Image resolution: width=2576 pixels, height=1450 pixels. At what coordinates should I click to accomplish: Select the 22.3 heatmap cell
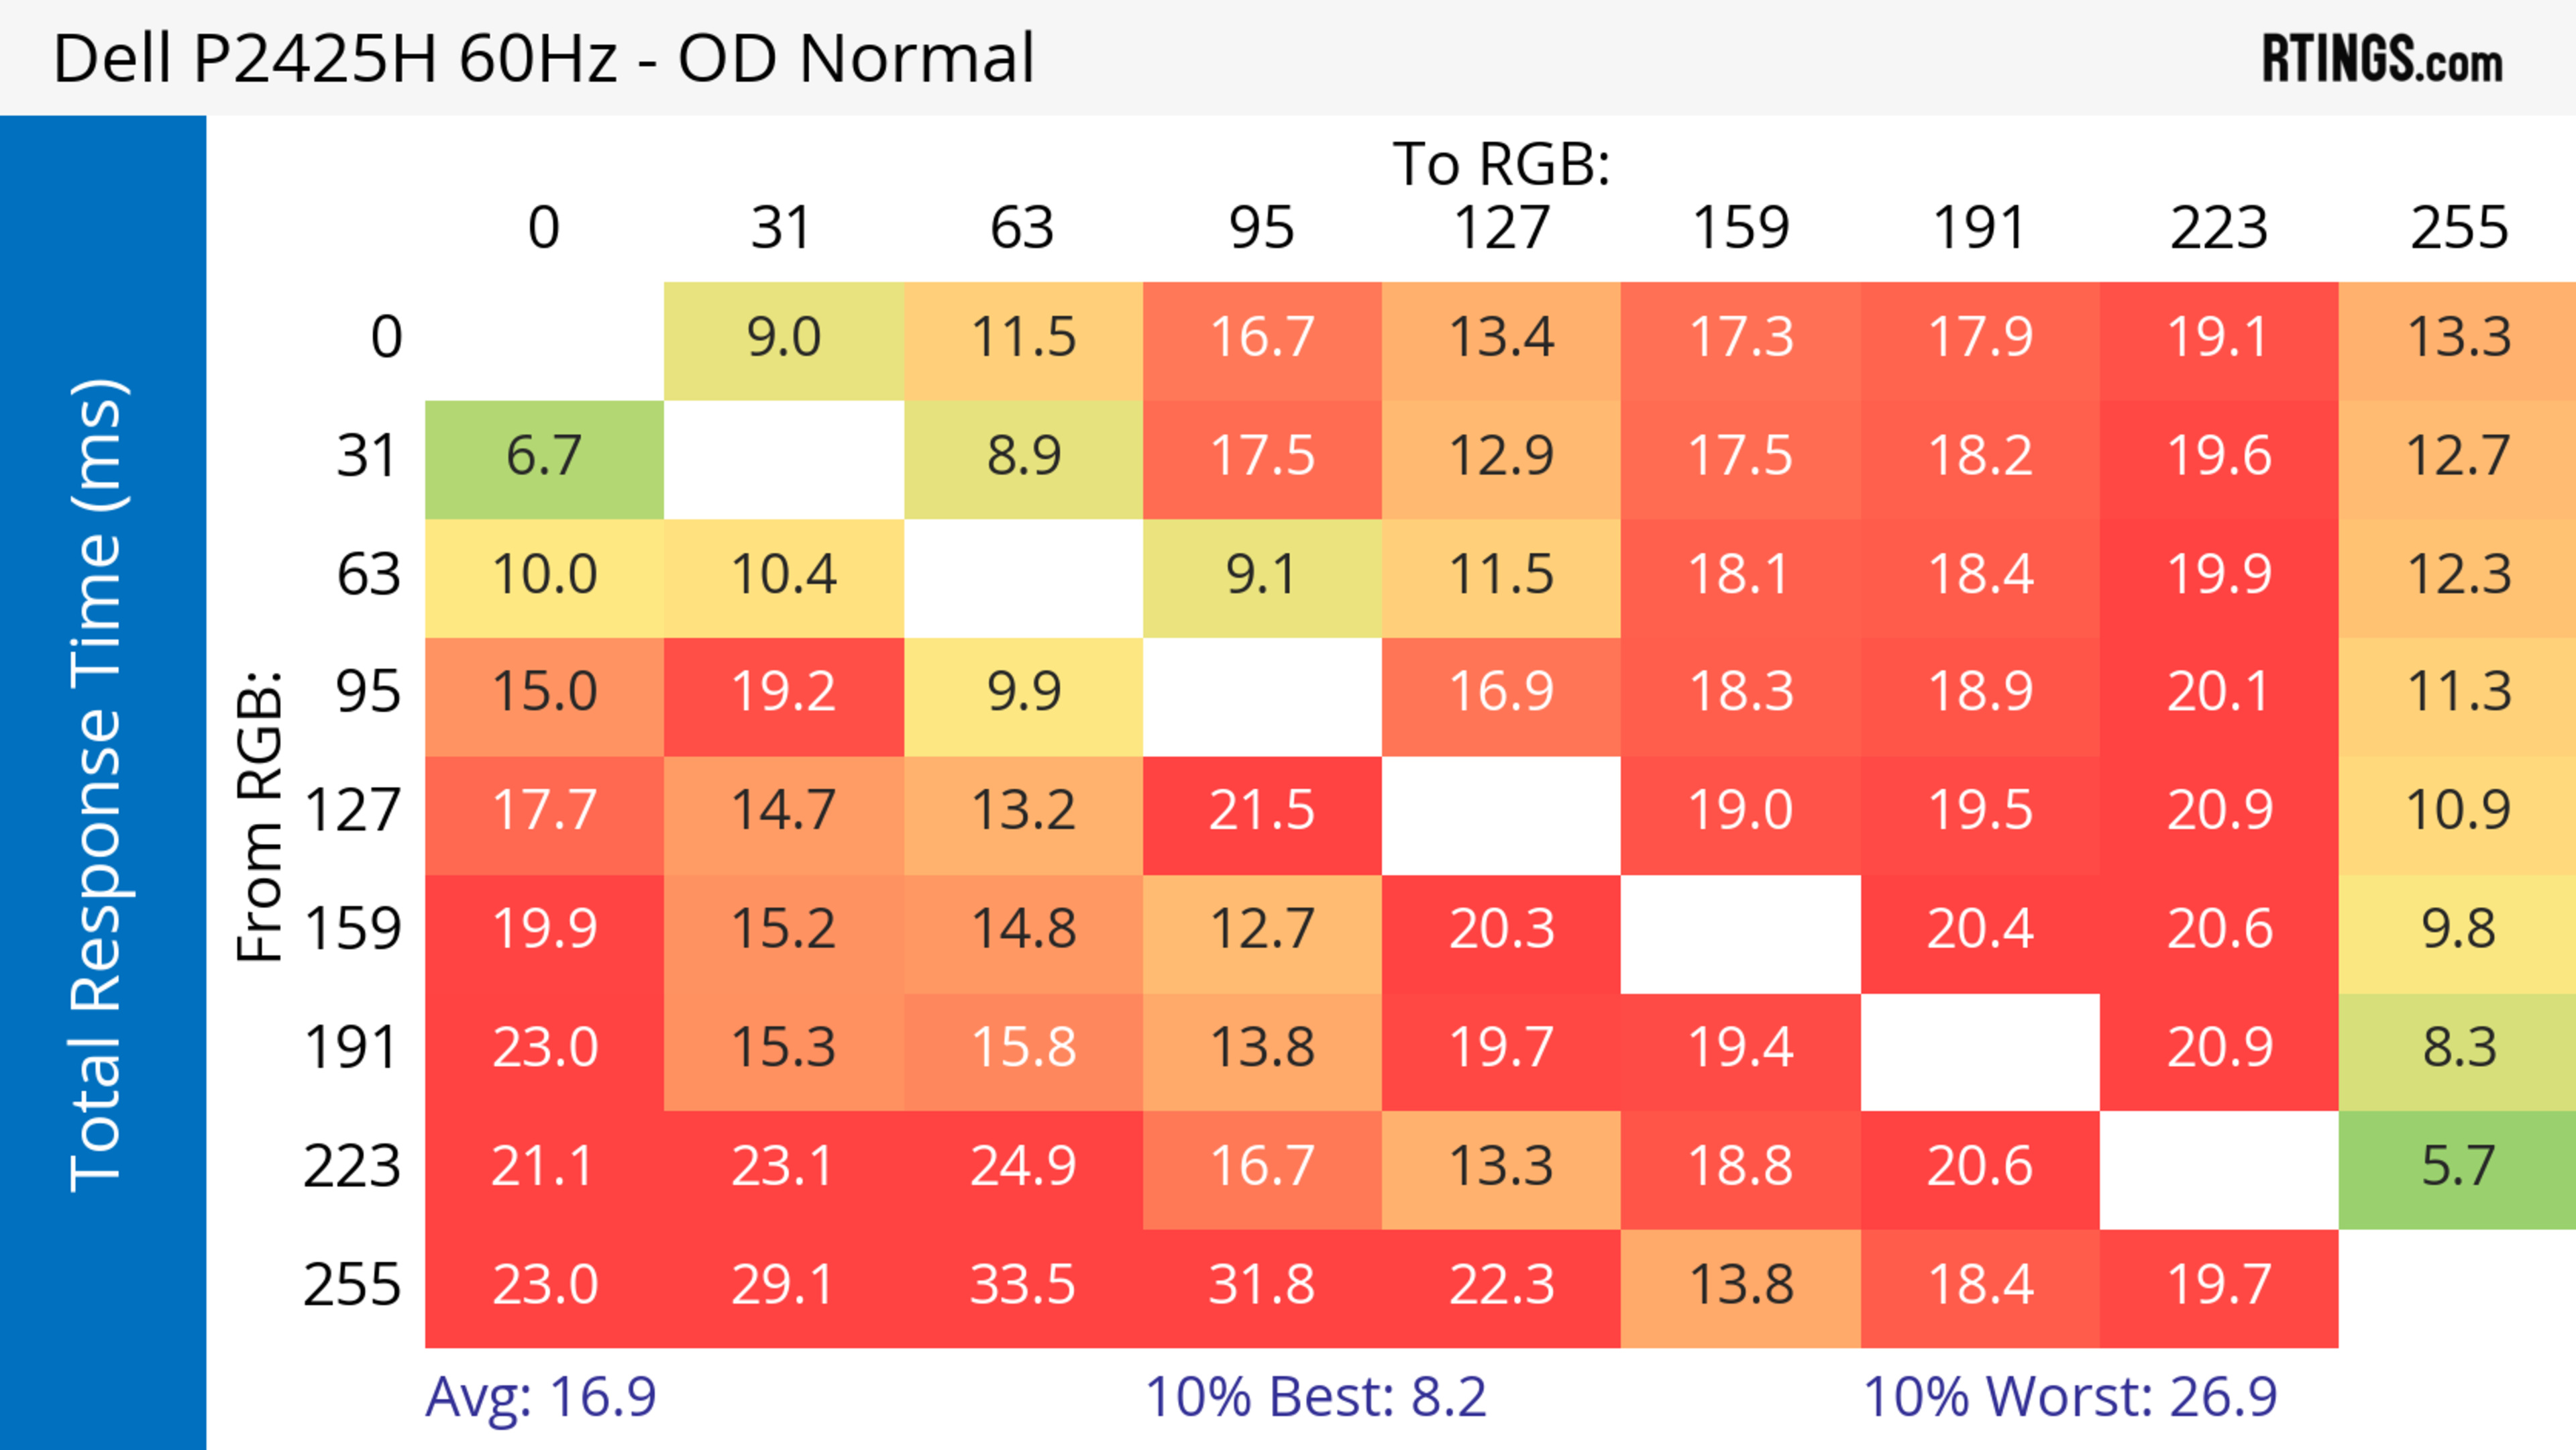[x=1501, y=1285]
